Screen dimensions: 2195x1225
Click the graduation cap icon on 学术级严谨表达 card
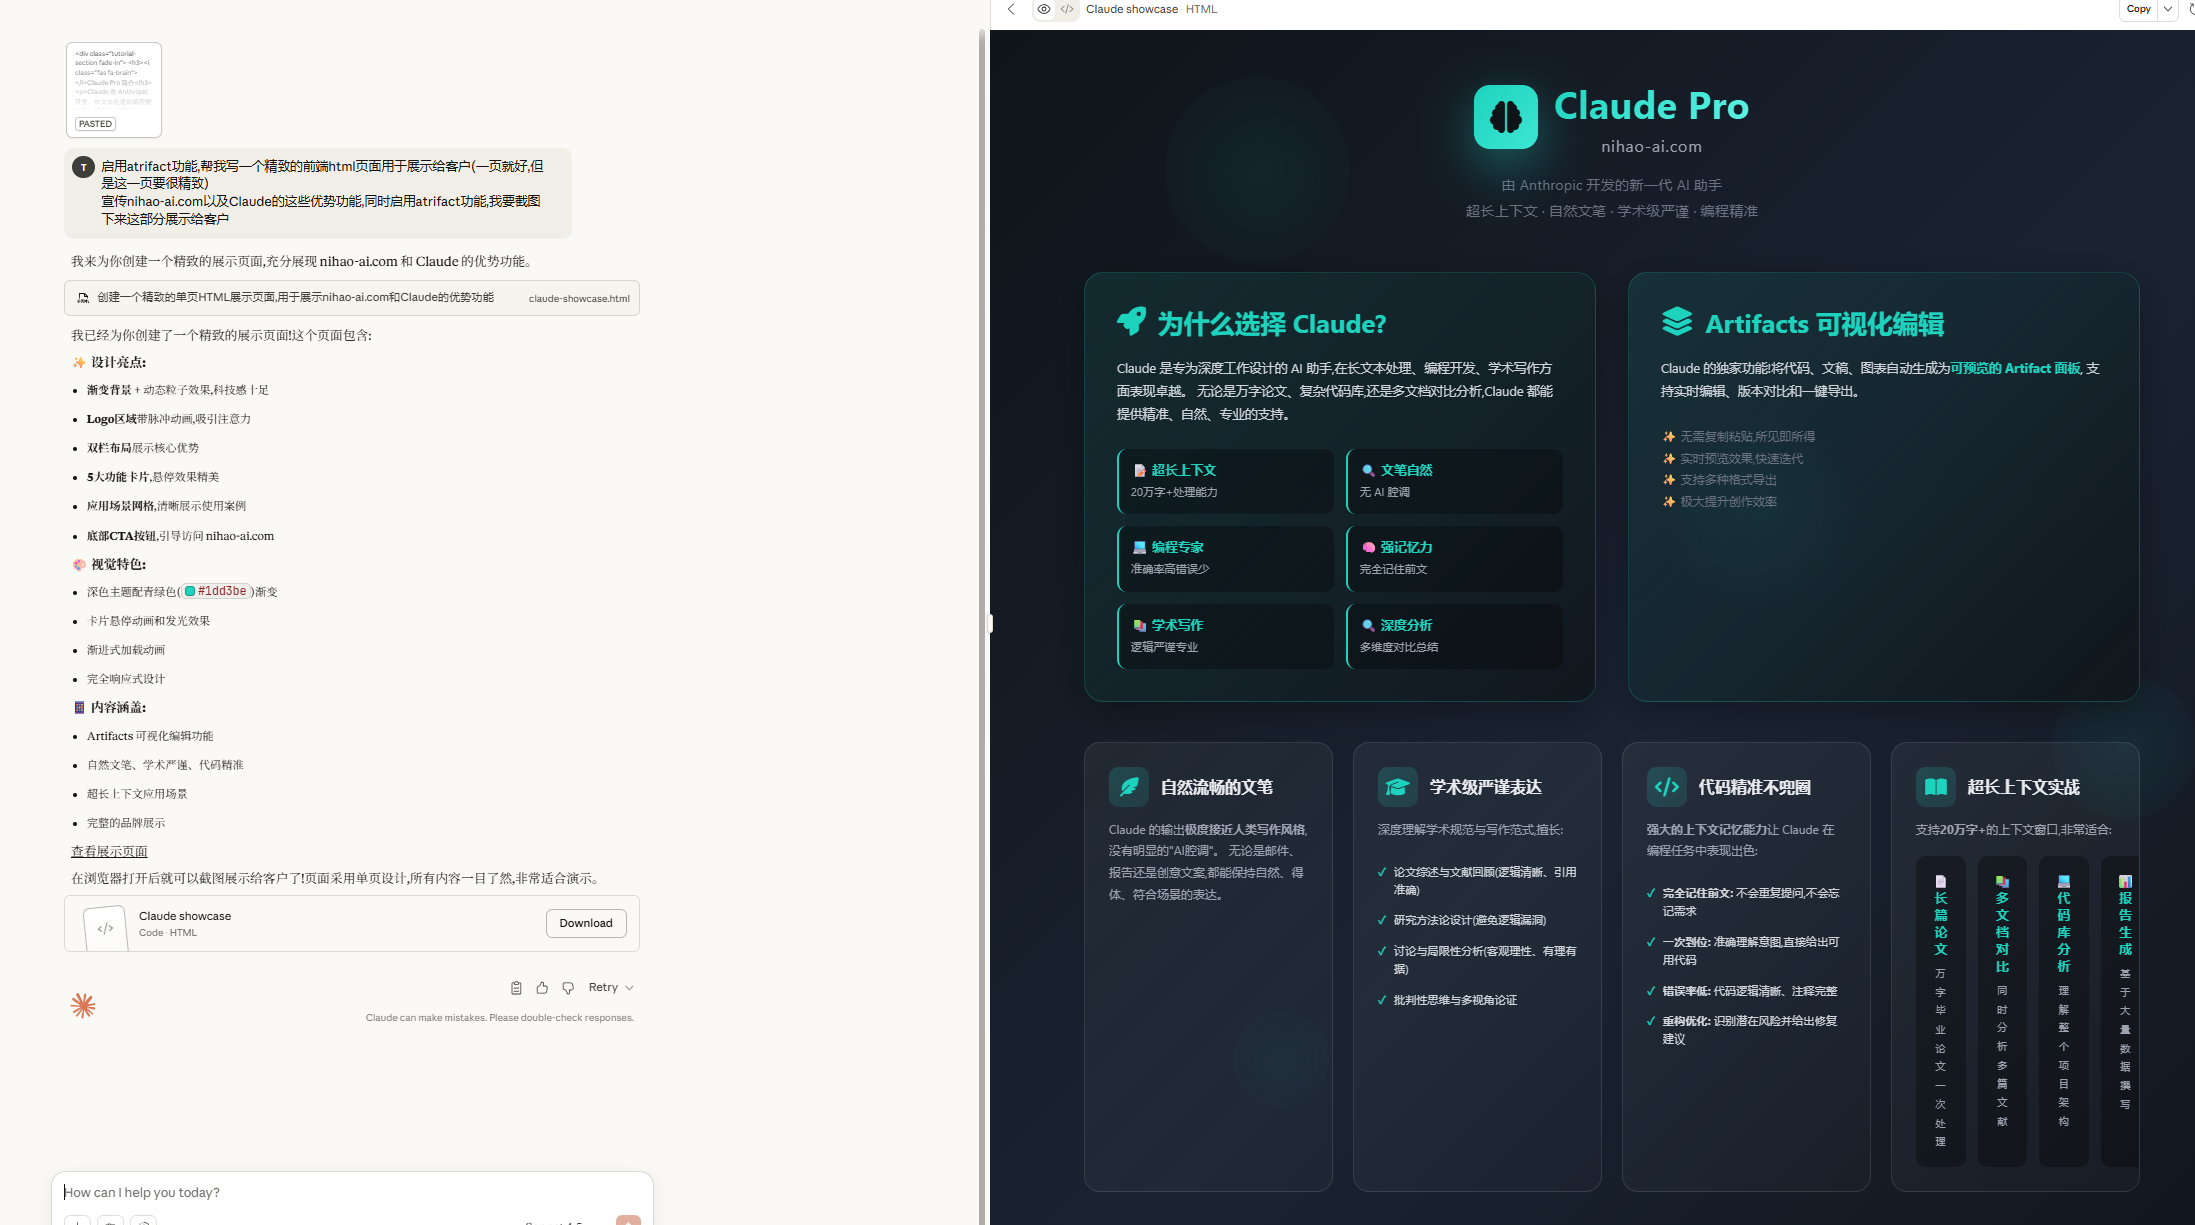1397,787
